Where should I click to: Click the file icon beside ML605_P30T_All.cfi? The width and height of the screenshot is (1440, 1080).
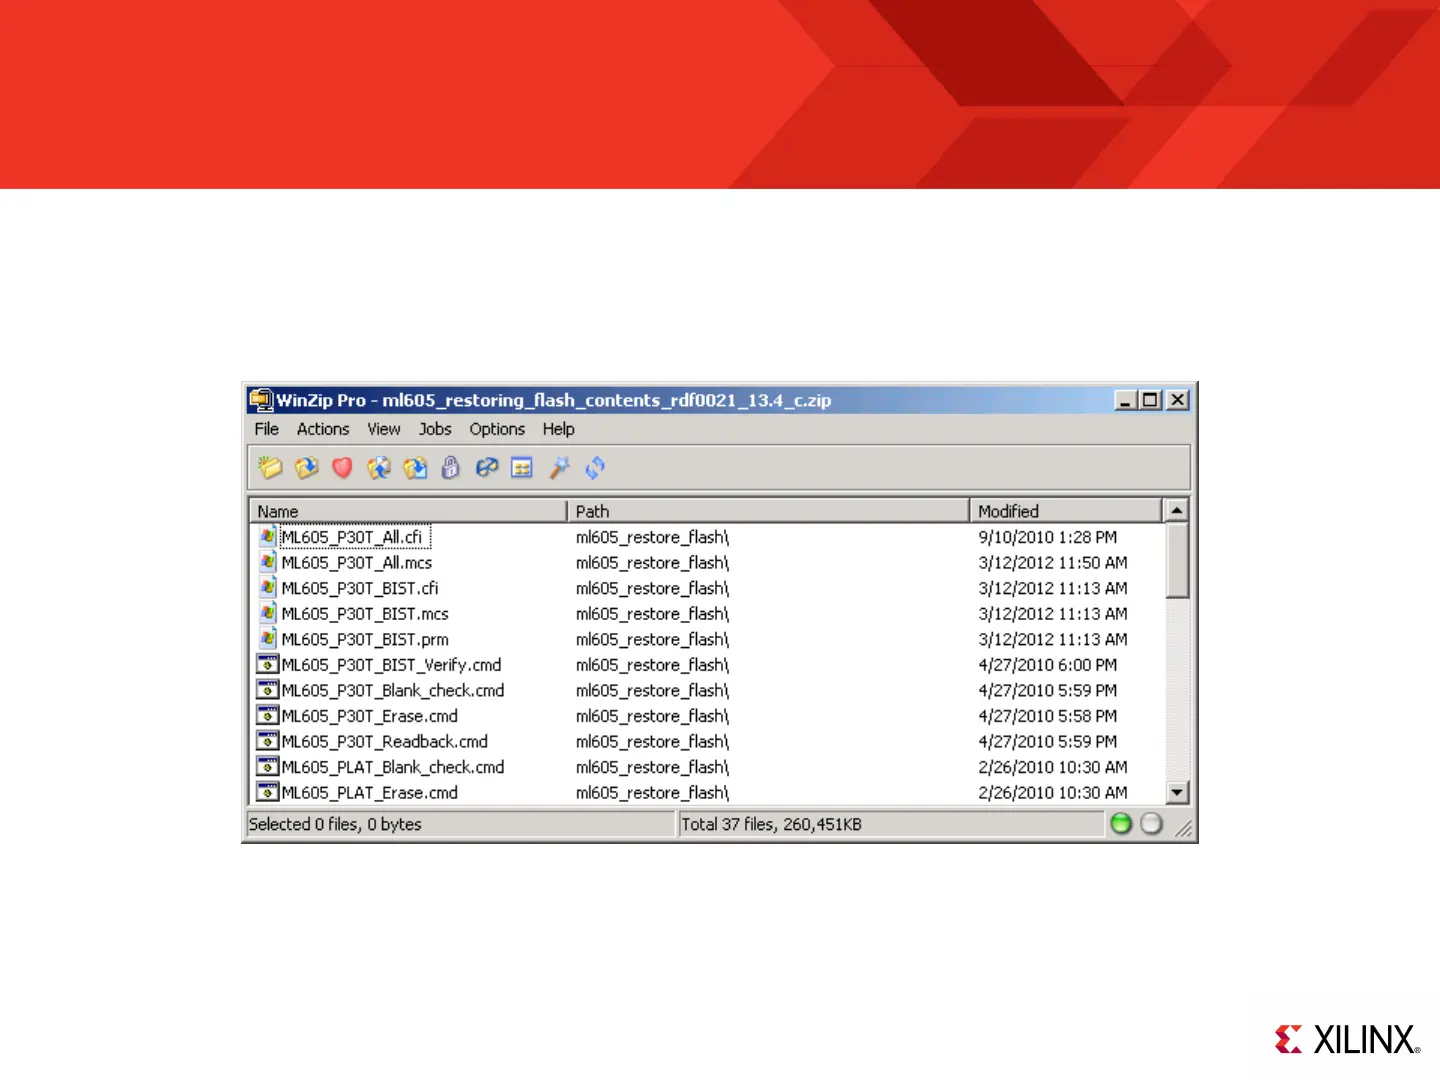267,537
